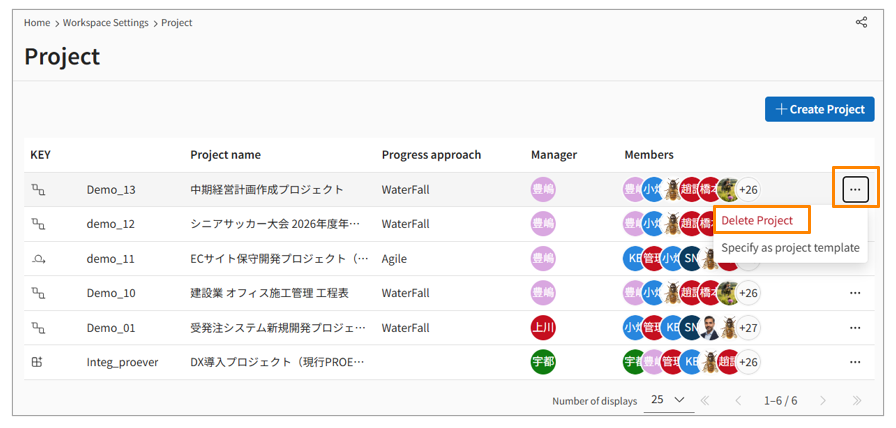Open the three-dot menu for Integ_proever
The image size is (896, 428).
[x=854, y=362]
